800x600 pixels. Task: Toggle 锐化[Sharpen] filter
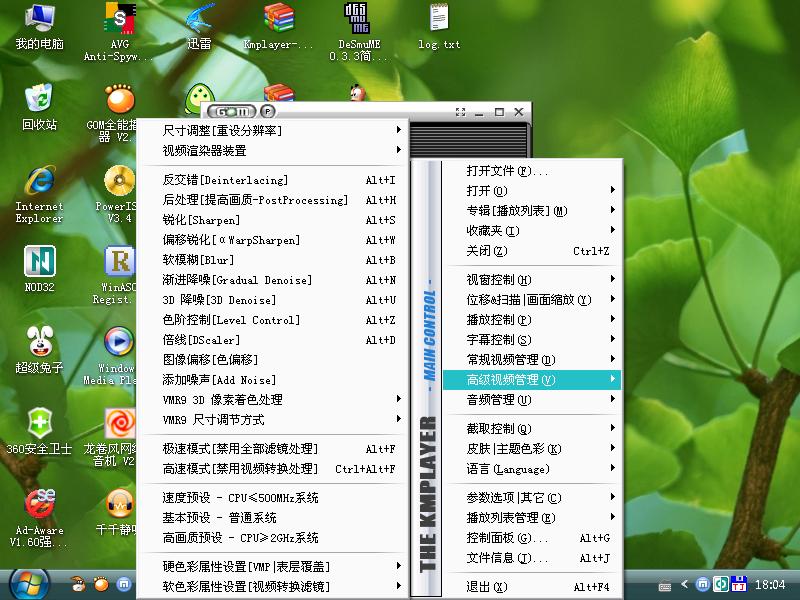[x=273, y=220]
